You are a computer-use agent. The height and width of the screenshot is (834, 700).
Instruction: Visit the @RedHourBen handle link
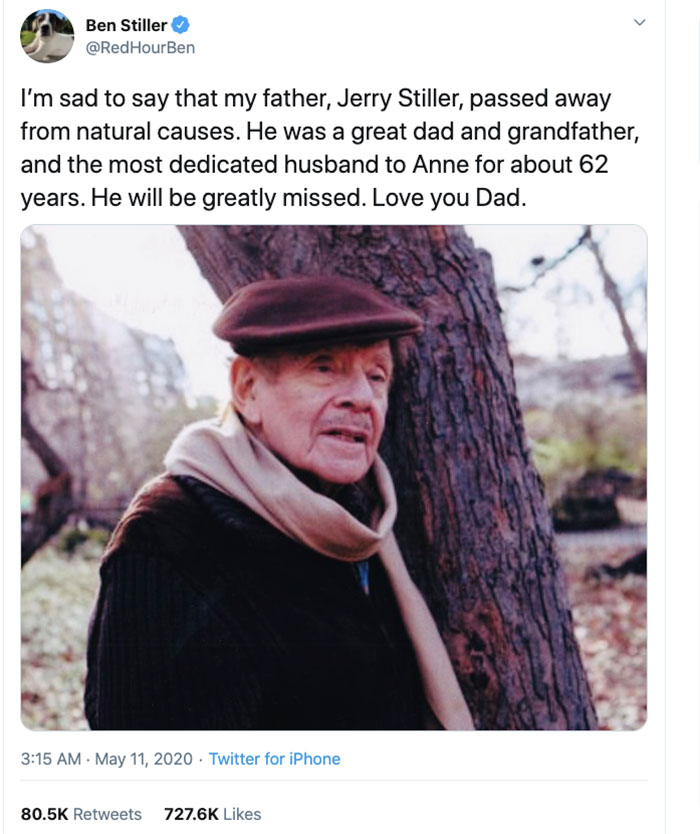[x=140, y=47]
